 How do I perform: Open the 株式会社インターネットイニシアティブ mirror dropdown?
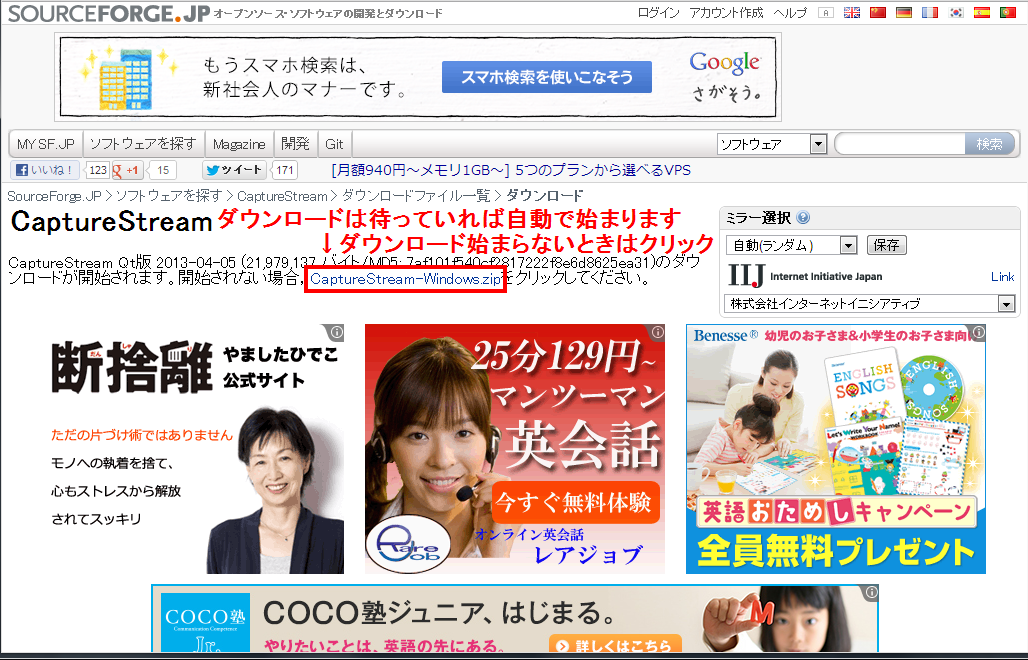click(870, 303)
